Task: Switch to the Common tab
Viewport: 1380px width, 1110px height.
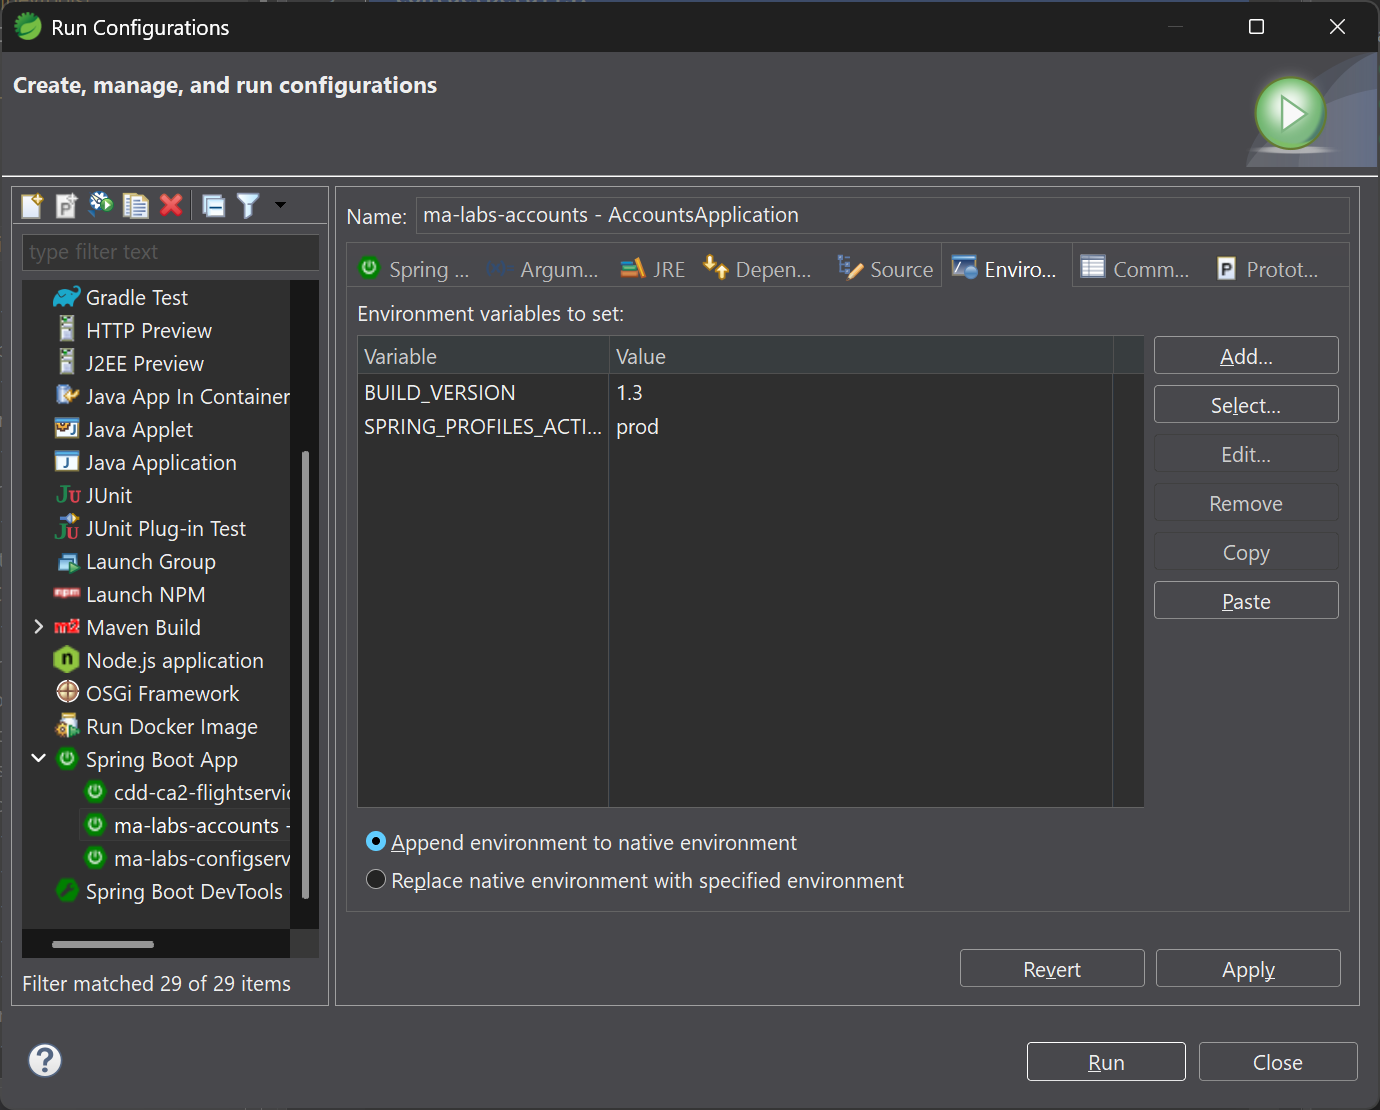Action: point(1136,269)
